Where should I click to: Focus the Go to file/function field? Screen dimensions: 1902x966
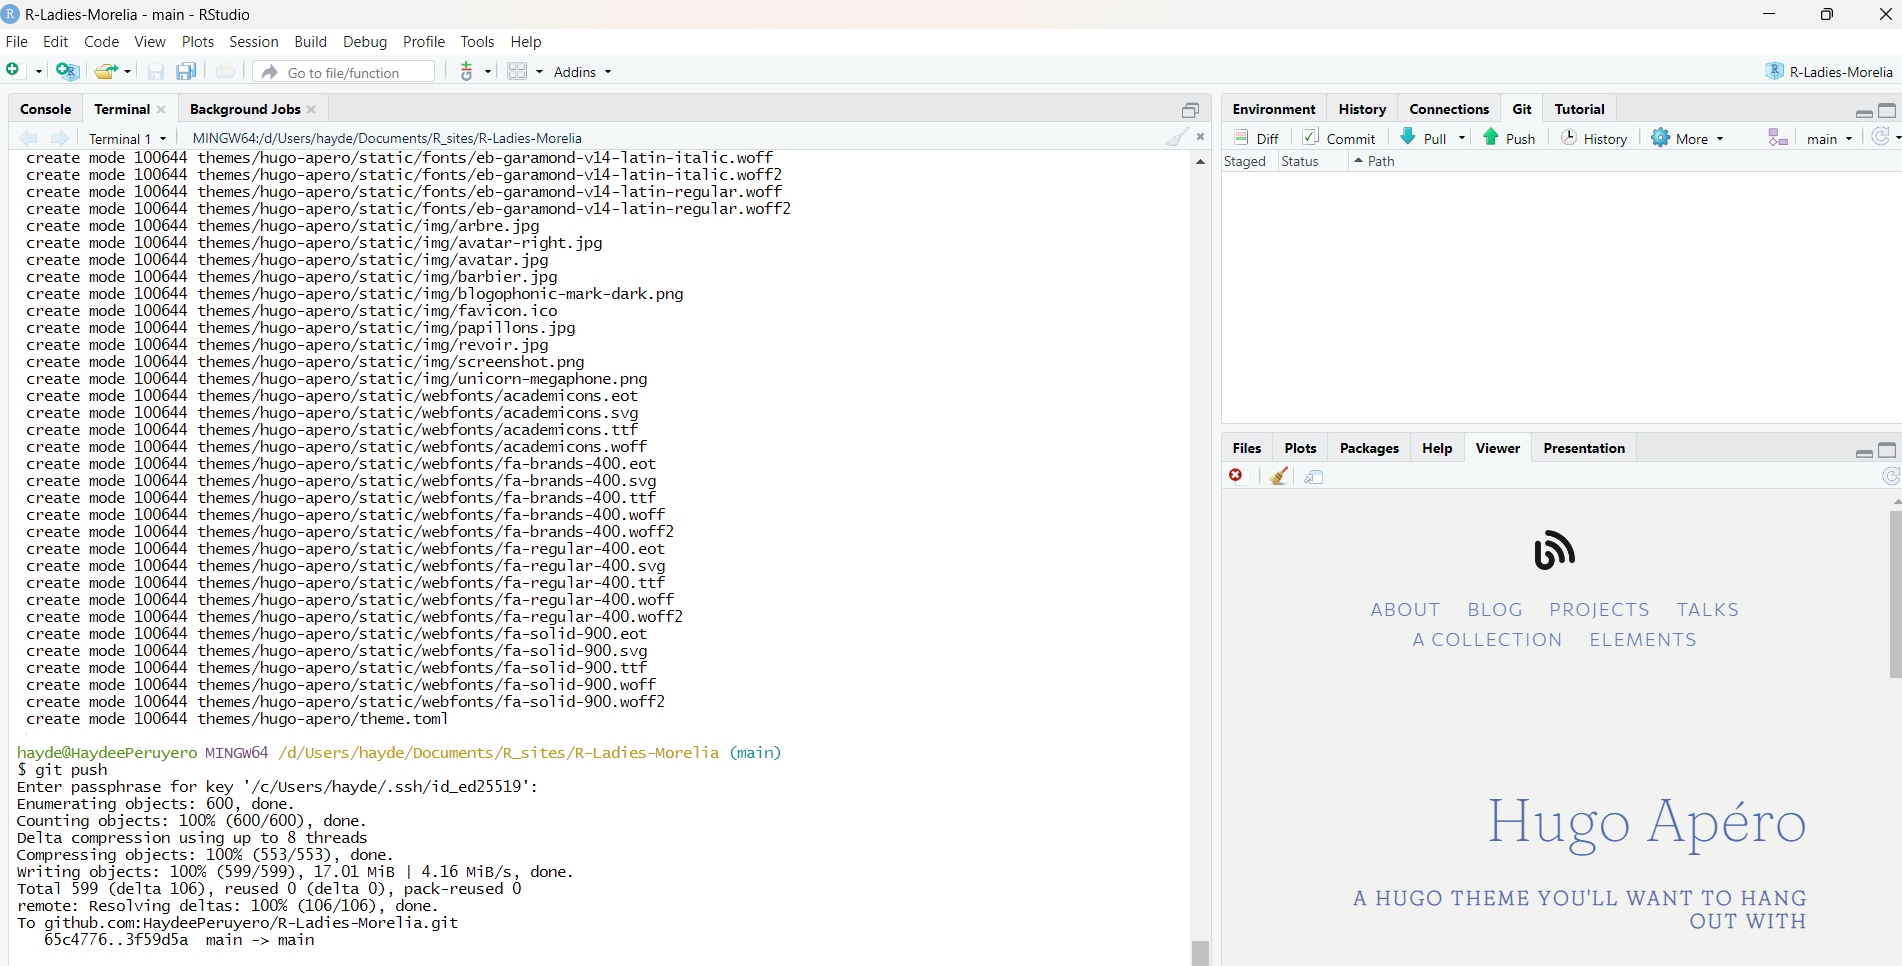(344, 72)
